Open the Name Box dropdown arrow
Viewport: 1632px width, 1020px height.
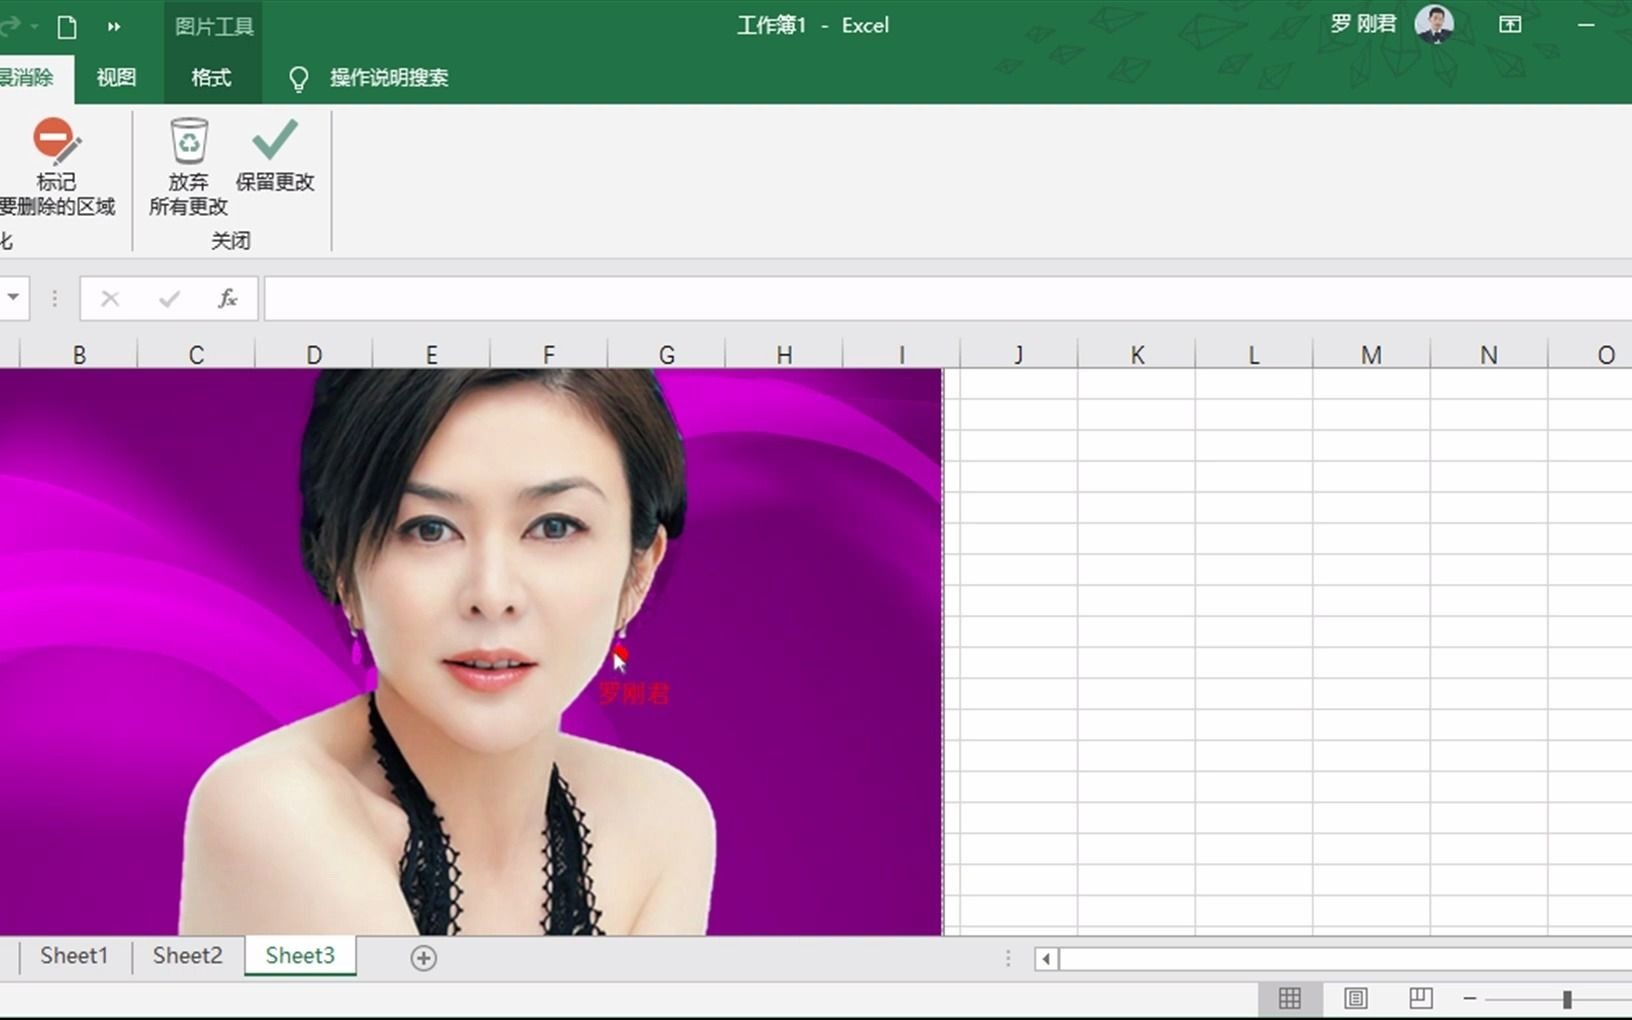pos(14,298)
